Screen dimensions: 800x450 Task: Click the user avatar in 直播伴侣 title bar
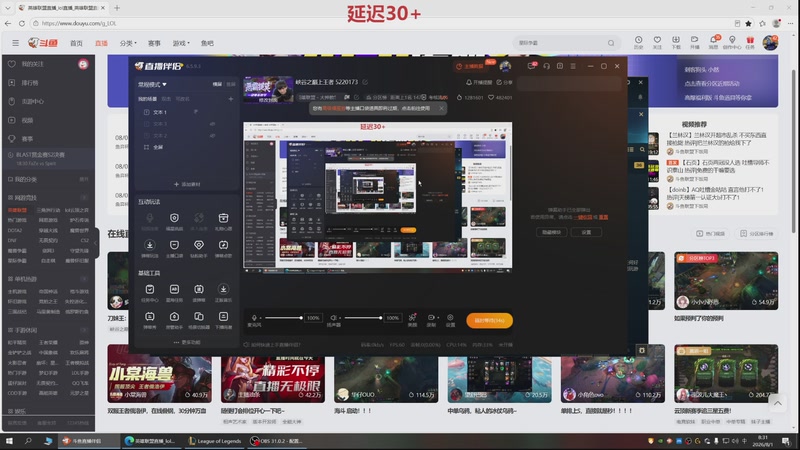(505, 66)
